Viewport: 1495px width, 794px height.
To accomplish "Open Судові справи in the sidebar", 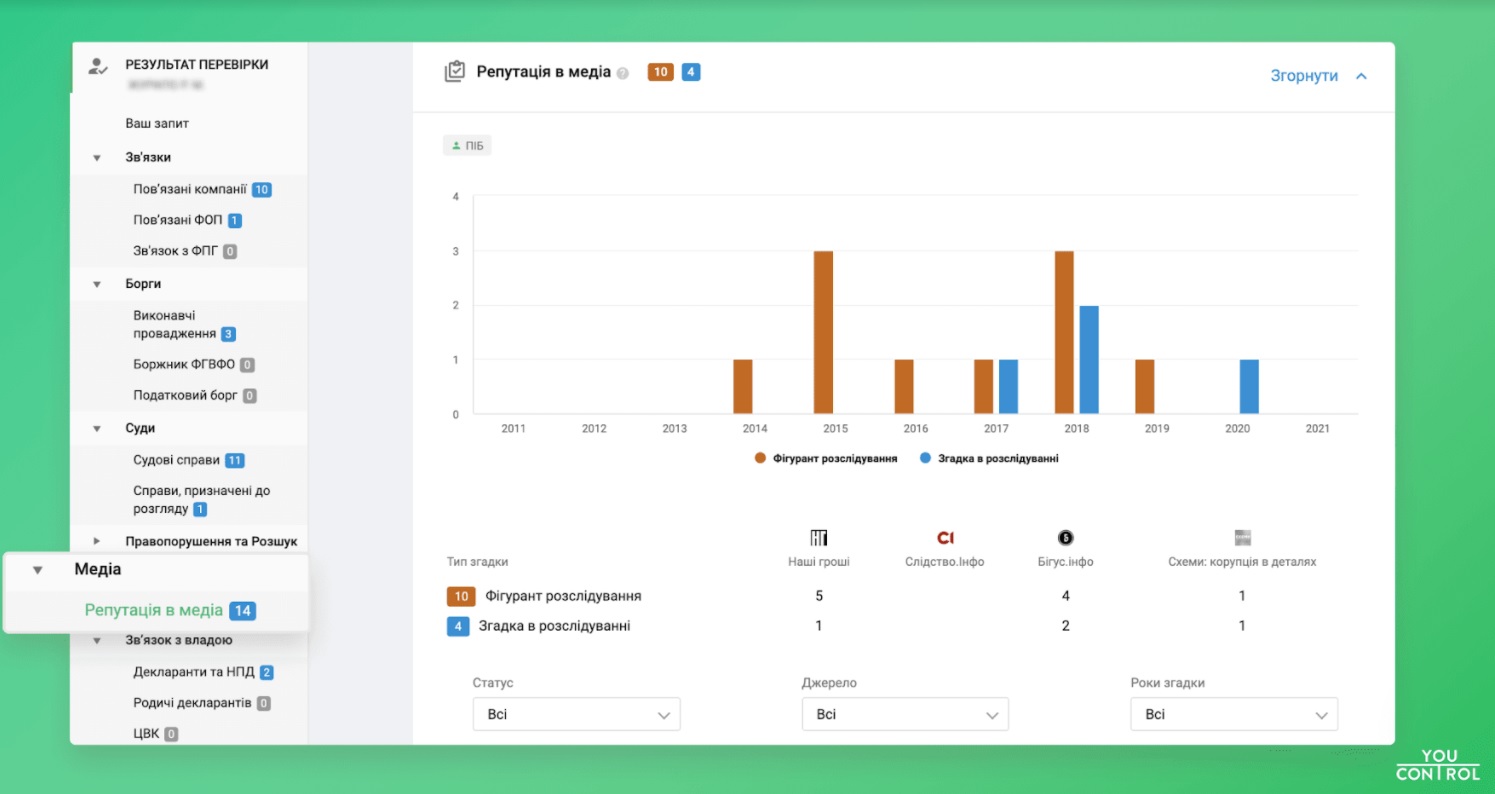I will pyautogui.click(x=176, y=460).
